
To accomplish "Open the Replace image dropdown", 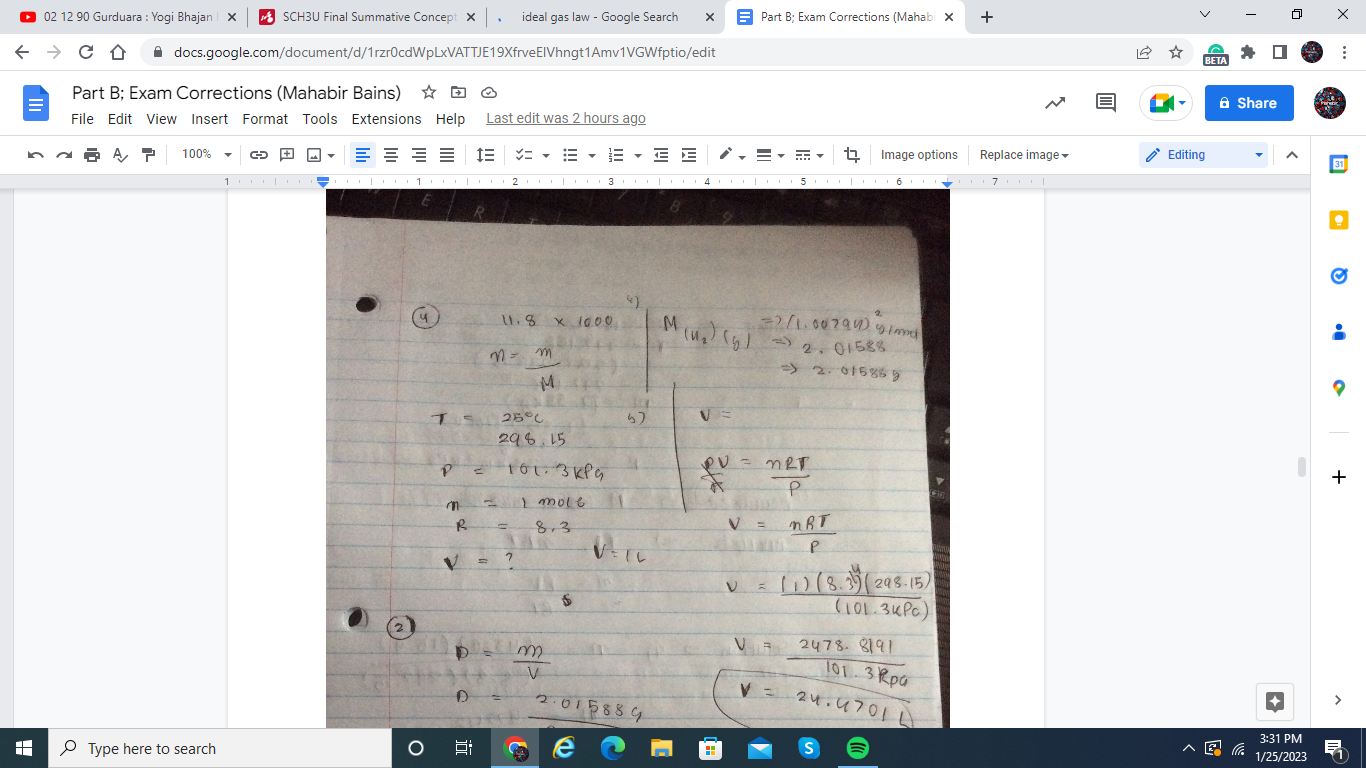I will coord(1024,155).
